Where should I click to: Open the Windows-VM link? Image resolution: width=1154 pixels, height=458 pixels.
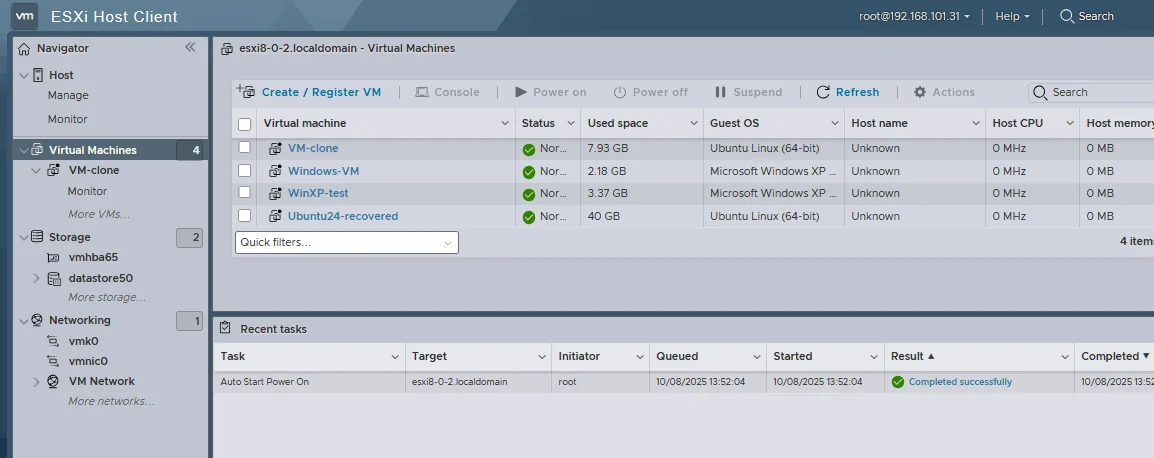pos(323,171)
